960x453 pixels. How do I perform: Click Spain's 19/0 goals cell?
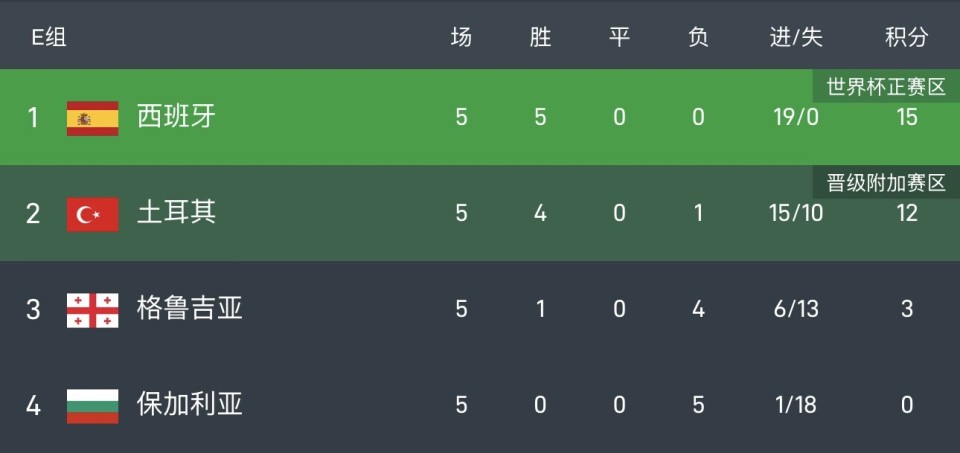(x=796, y=118)
